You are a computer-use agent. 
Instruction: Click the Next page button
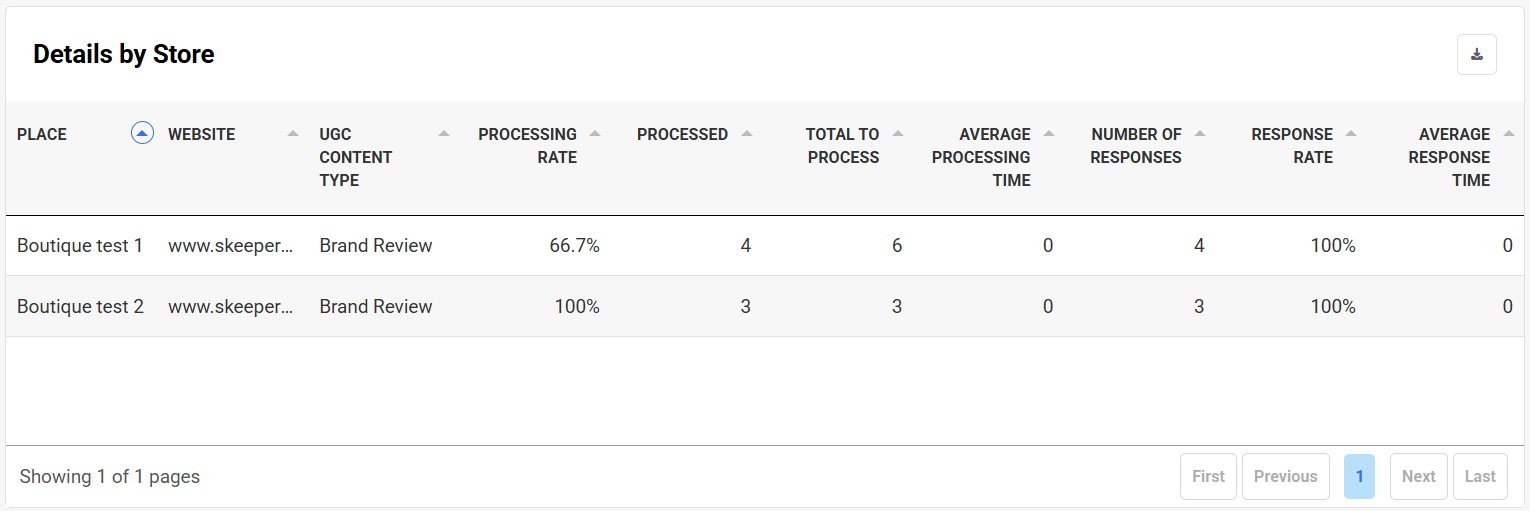click(x=1418, y=477)
